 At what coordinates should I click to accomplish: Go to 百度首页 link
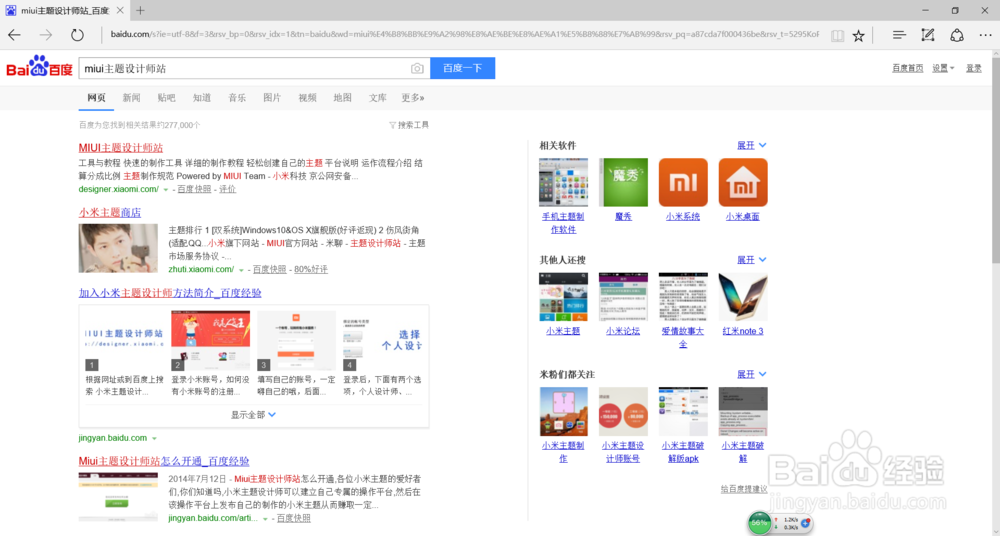[908, 68]
